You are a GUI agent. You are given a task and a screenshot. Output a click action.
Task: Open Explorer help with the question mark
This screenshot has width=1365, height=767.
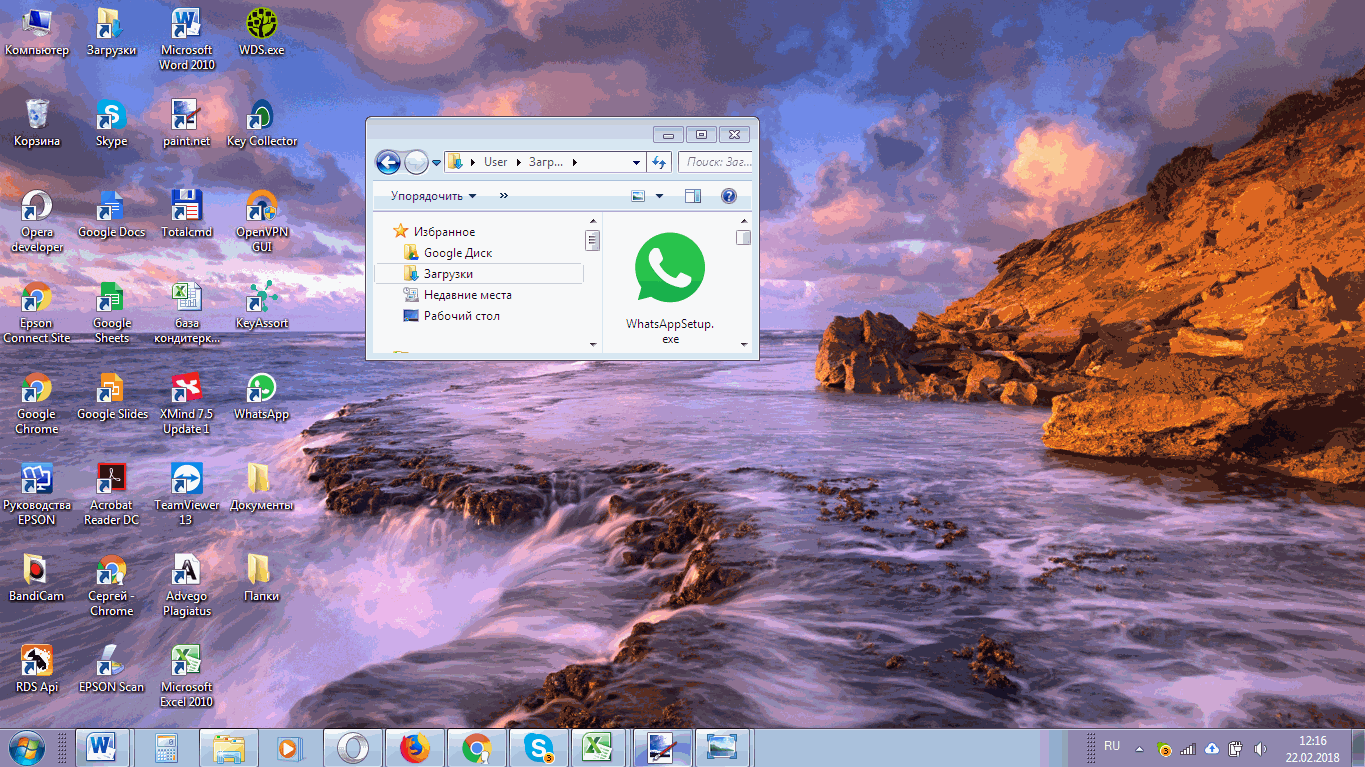[x=729, y=196]
